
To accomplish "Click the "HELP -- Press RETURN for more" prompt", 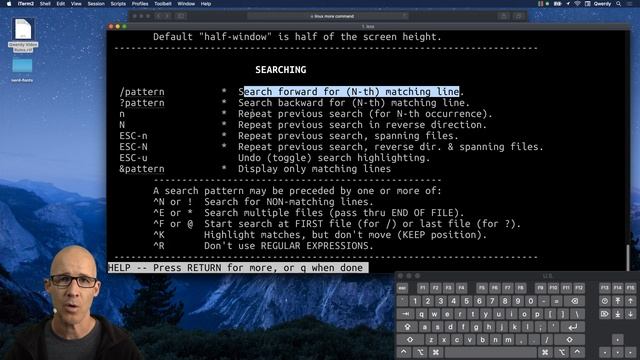I will tap(238, 268).
